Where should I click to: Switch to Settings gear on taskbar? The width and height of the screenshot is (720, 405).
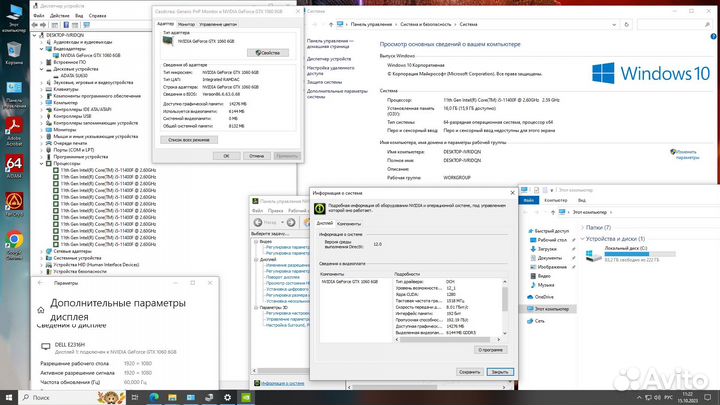point(227,397)
